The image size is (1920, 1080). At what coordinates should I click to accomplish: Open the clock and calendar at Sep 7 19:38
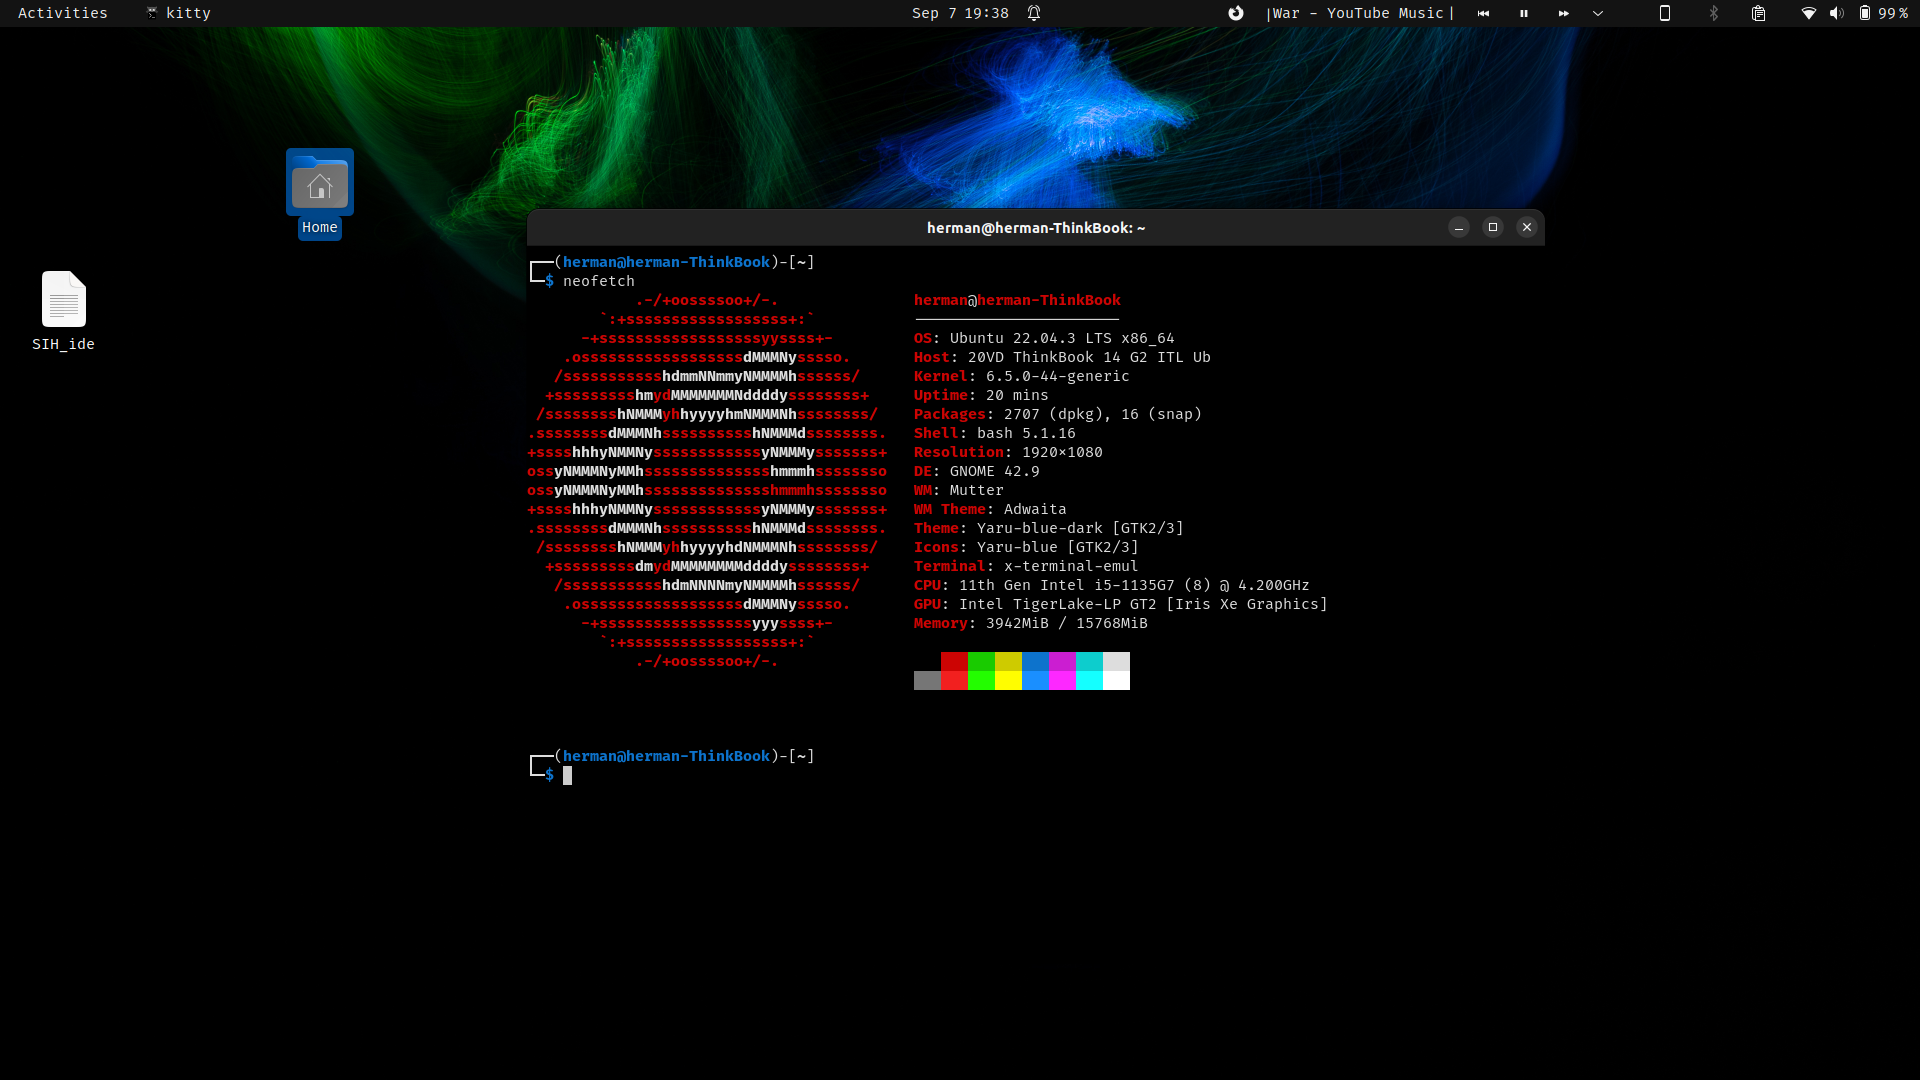coord(960,13)
